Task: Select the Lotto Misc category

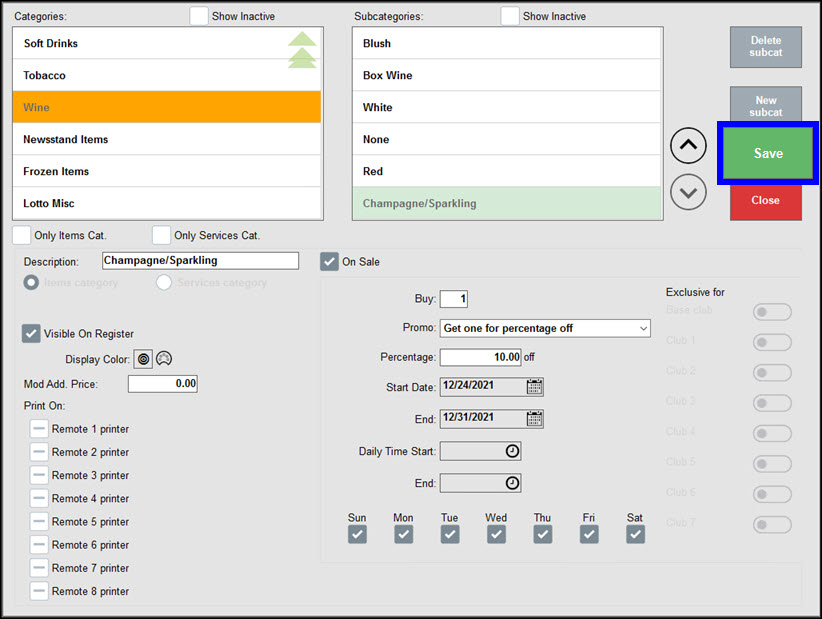Action: click(x=167, y=203)
